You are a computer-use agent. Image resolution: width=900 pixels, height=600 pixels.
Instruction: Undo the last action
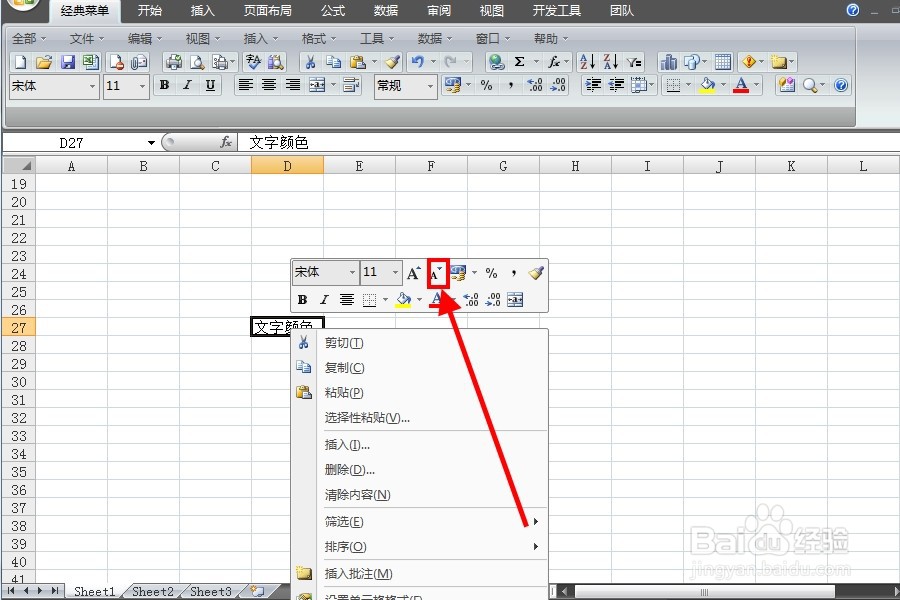(x=417, y=62)
